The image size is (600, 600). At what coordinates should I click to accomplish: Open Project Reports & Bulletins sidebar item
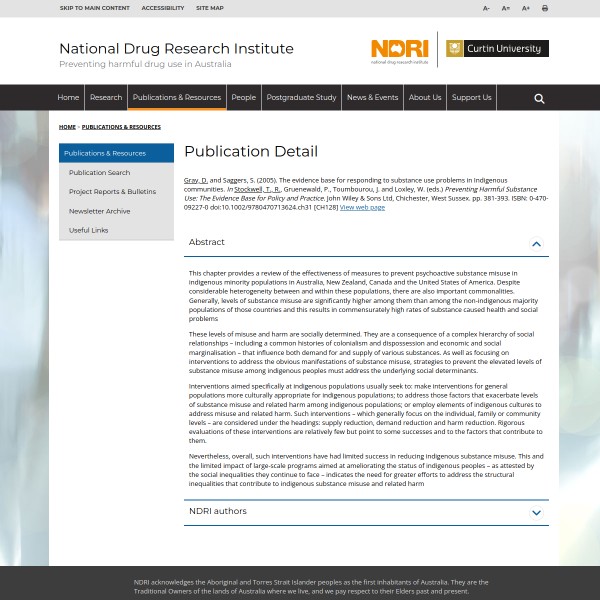(112, 192)
